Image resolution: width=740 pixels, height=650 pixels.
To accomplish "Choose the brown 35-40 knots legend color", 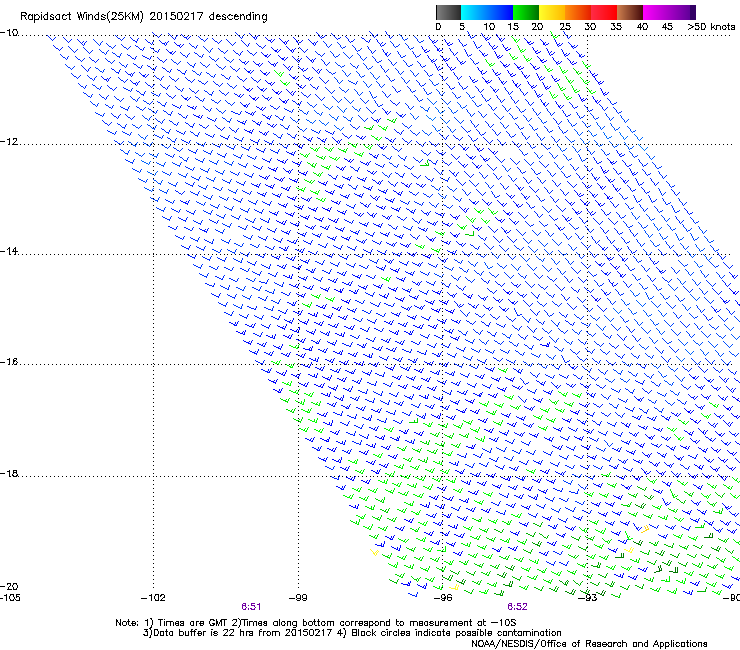I will (630, 12).
